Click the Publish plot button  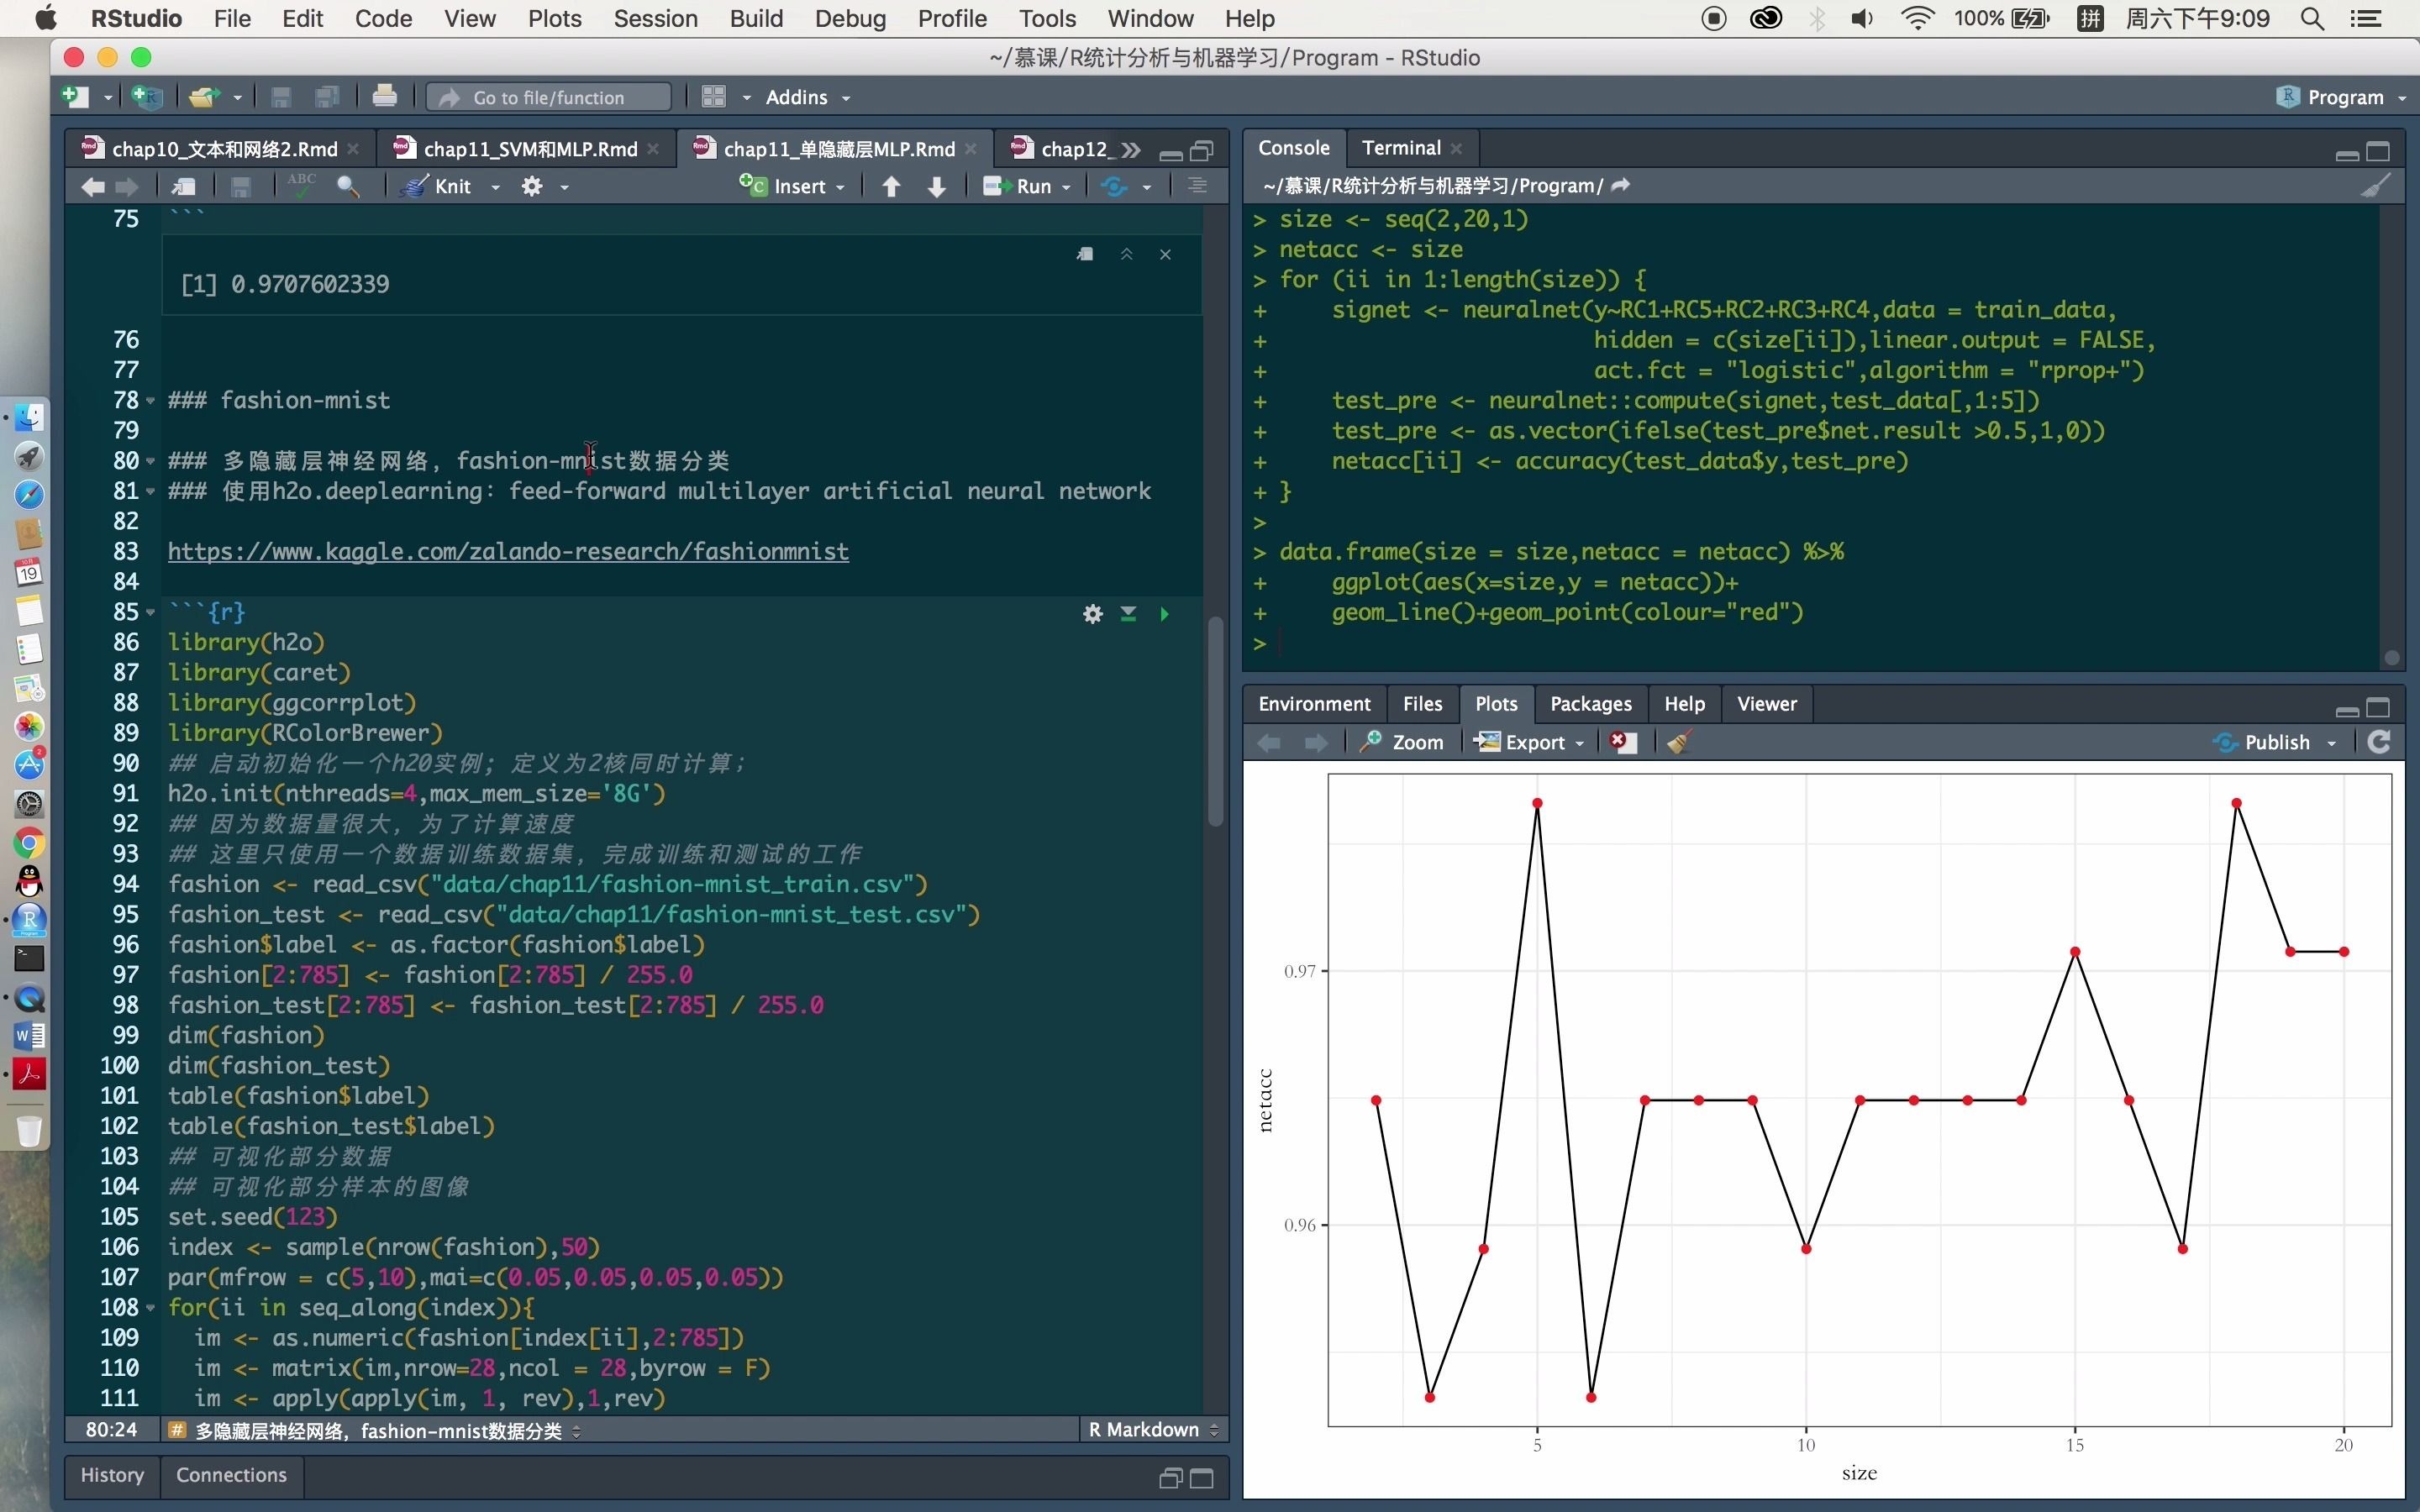2263,742
